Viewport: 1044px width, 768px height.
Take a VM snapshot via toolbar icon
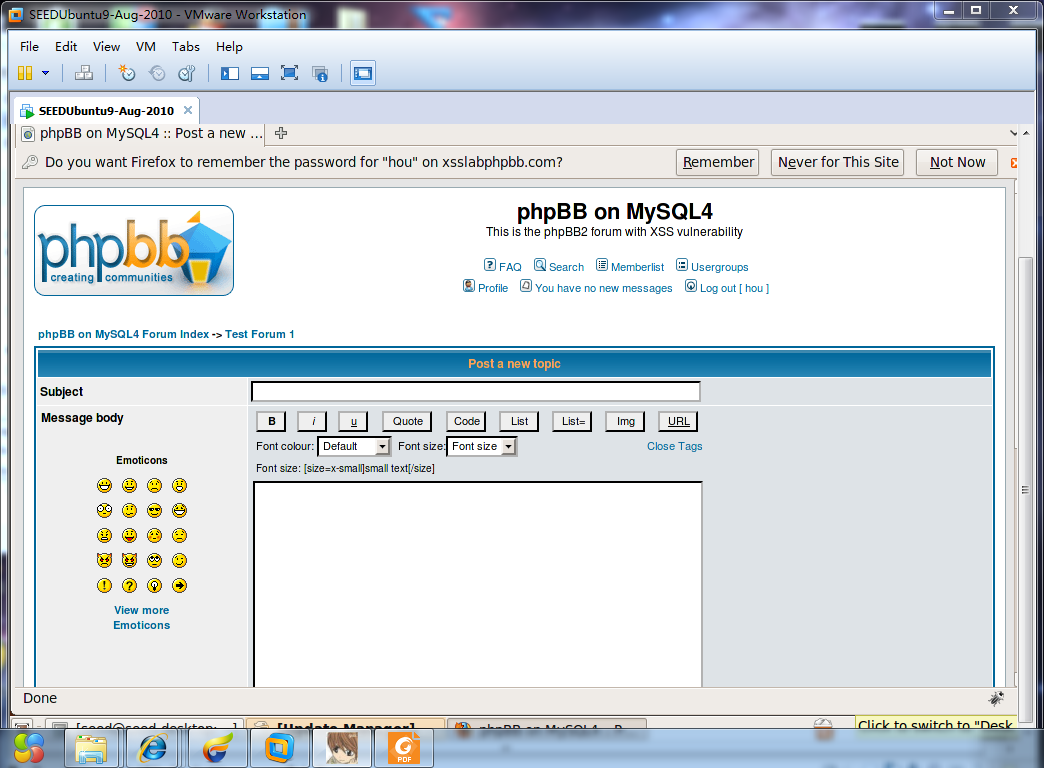point(126,73)
